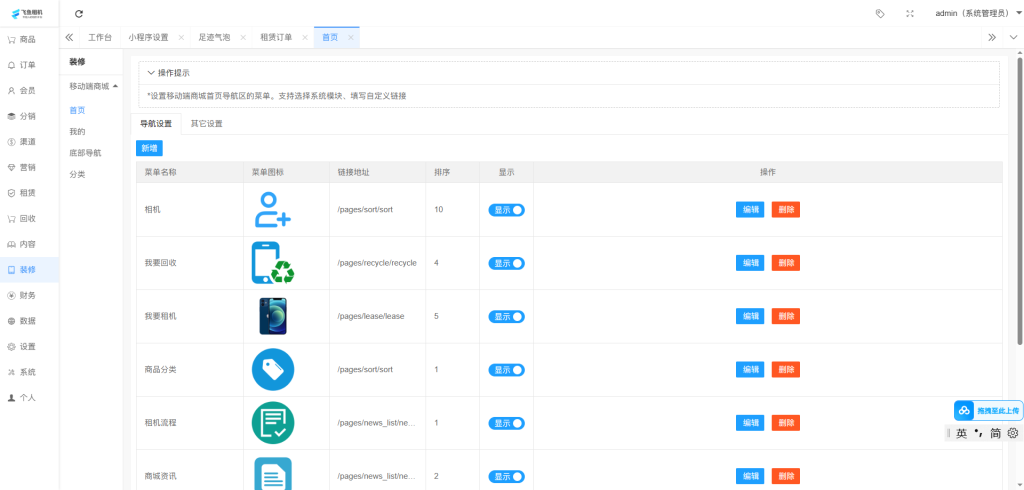Screen dimensions: 1024x490
Task: Switch to the 工作台 tab
Action: [x=100, y=37]
